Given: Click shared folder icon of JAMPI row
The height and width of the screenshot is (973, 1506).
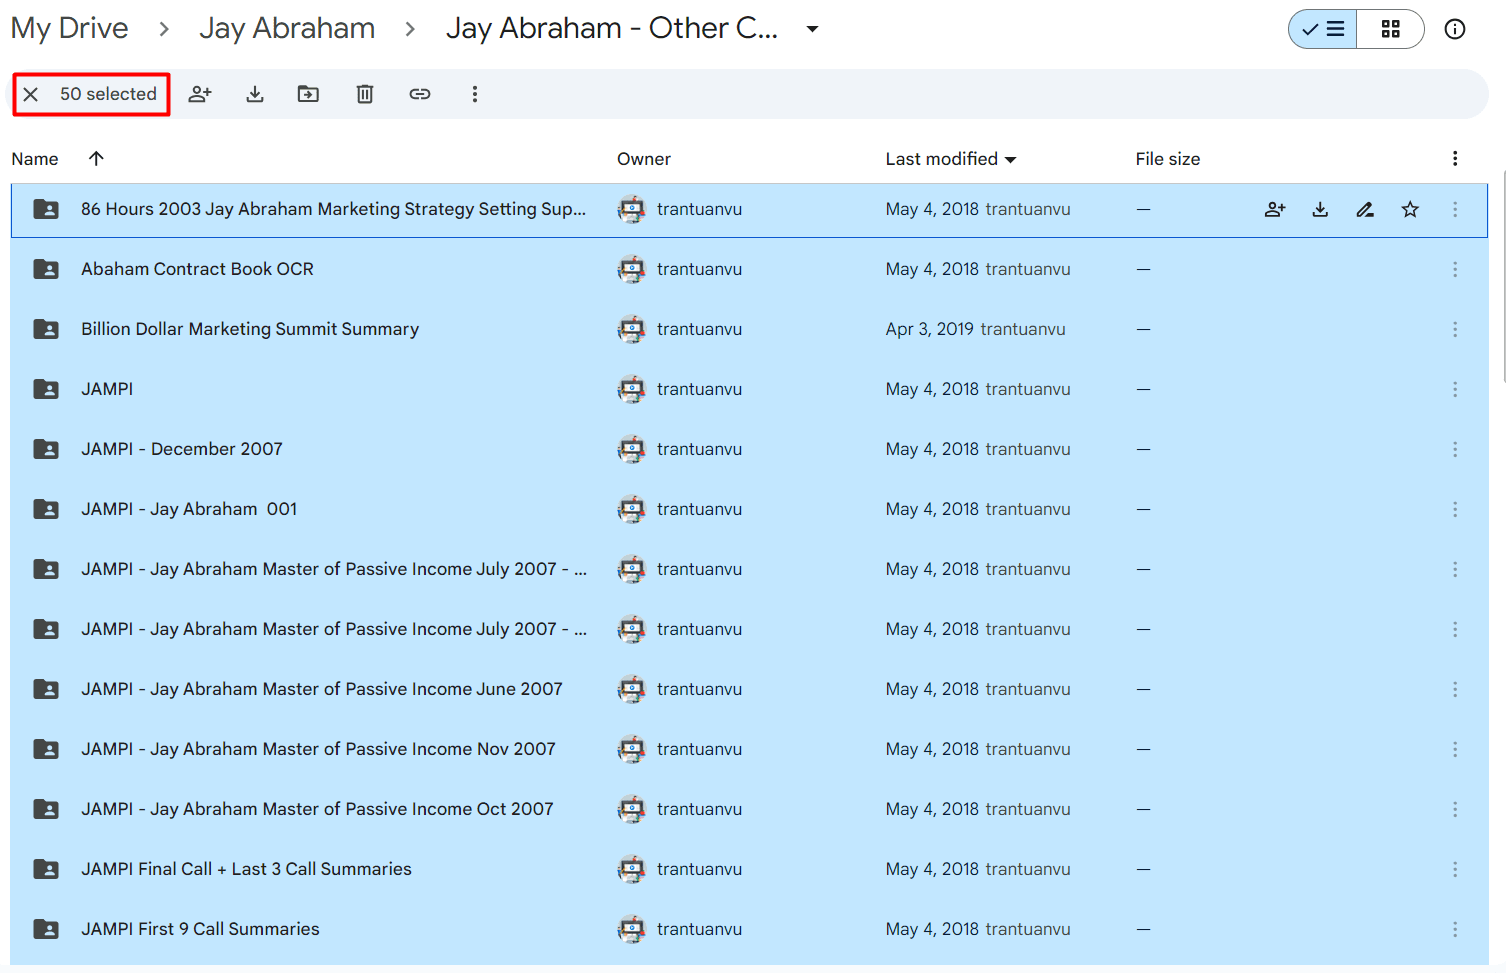Looking at the screenshot, I should pos(46,389).
